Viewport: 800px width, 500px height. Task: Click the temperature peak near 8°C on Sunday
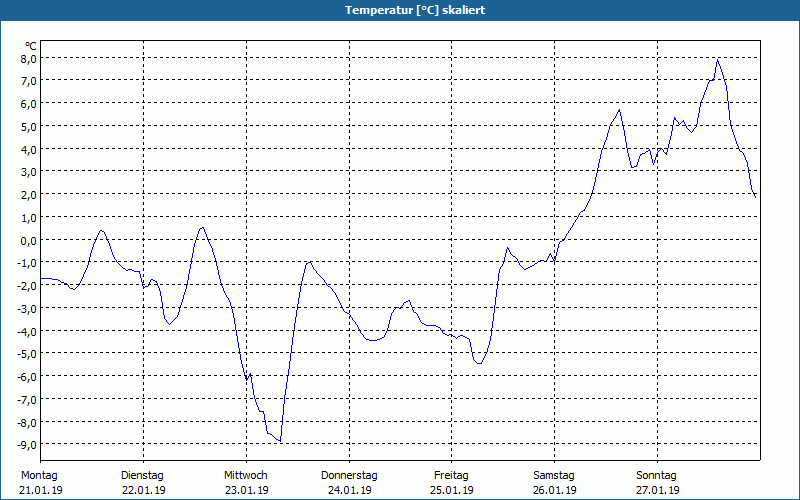pos(717,60)
